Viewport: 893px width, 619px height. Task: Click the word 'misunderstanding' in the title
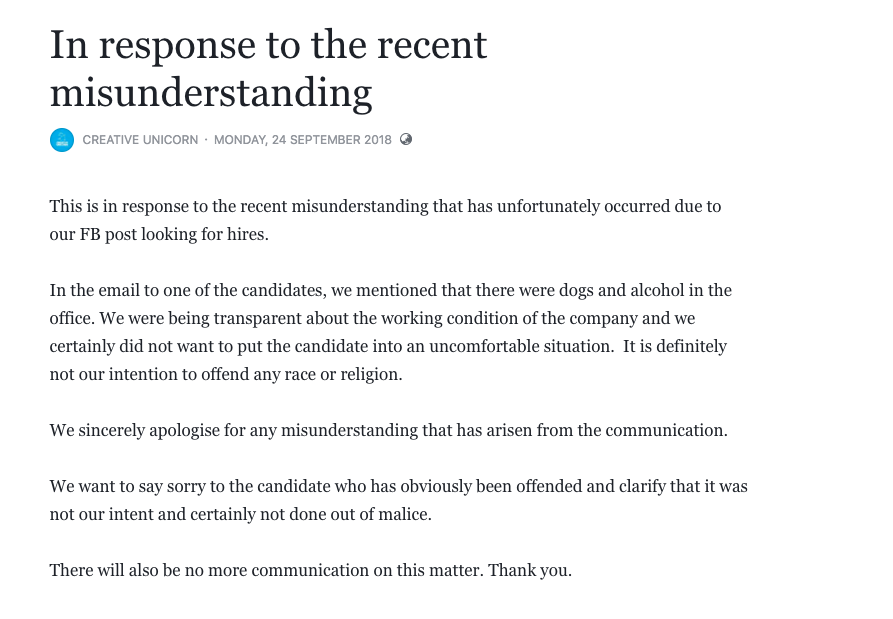211,92
